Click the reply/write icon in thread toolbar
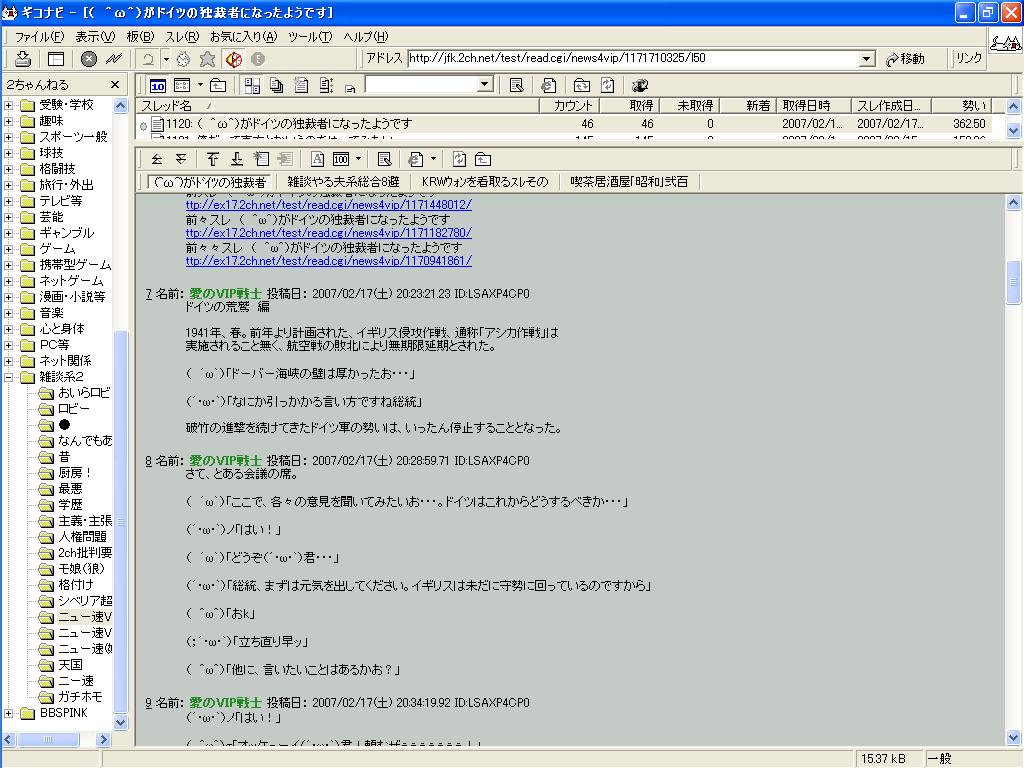The image size is (1024, 768). pos(385,159)
